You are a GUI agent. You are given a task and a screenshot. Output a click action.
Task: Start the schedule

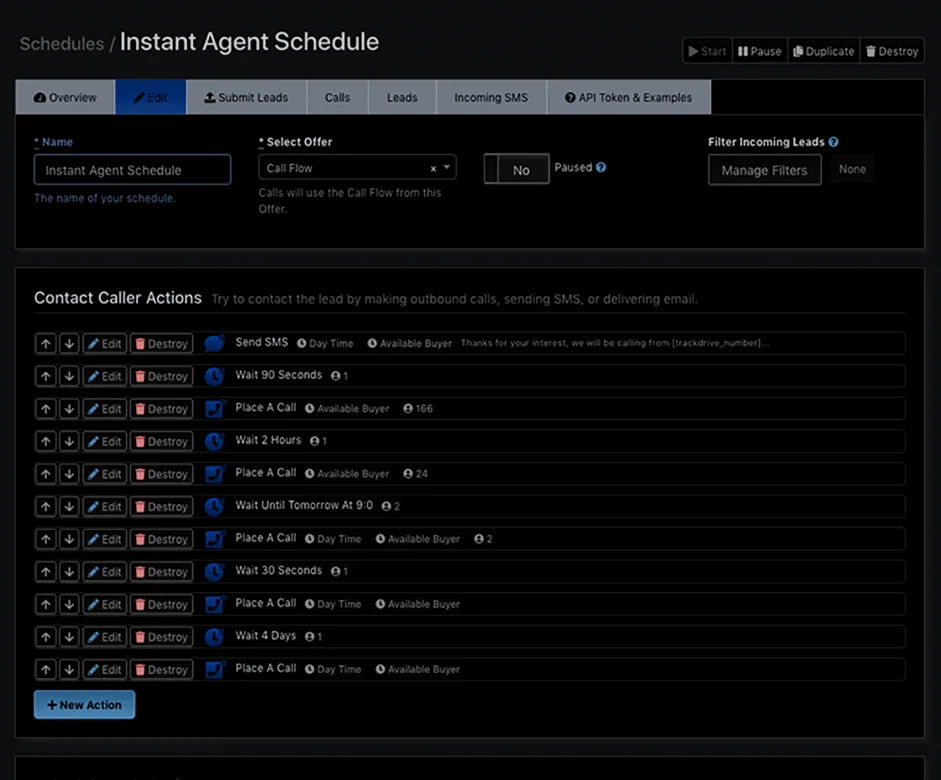tap(707, 51)
